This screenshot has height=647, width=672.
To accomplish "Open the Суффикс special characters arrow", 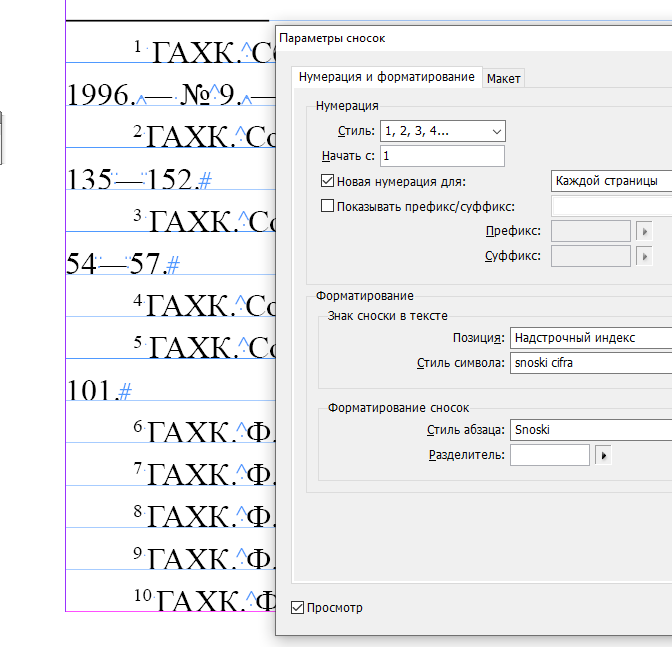I will (645, 257).
